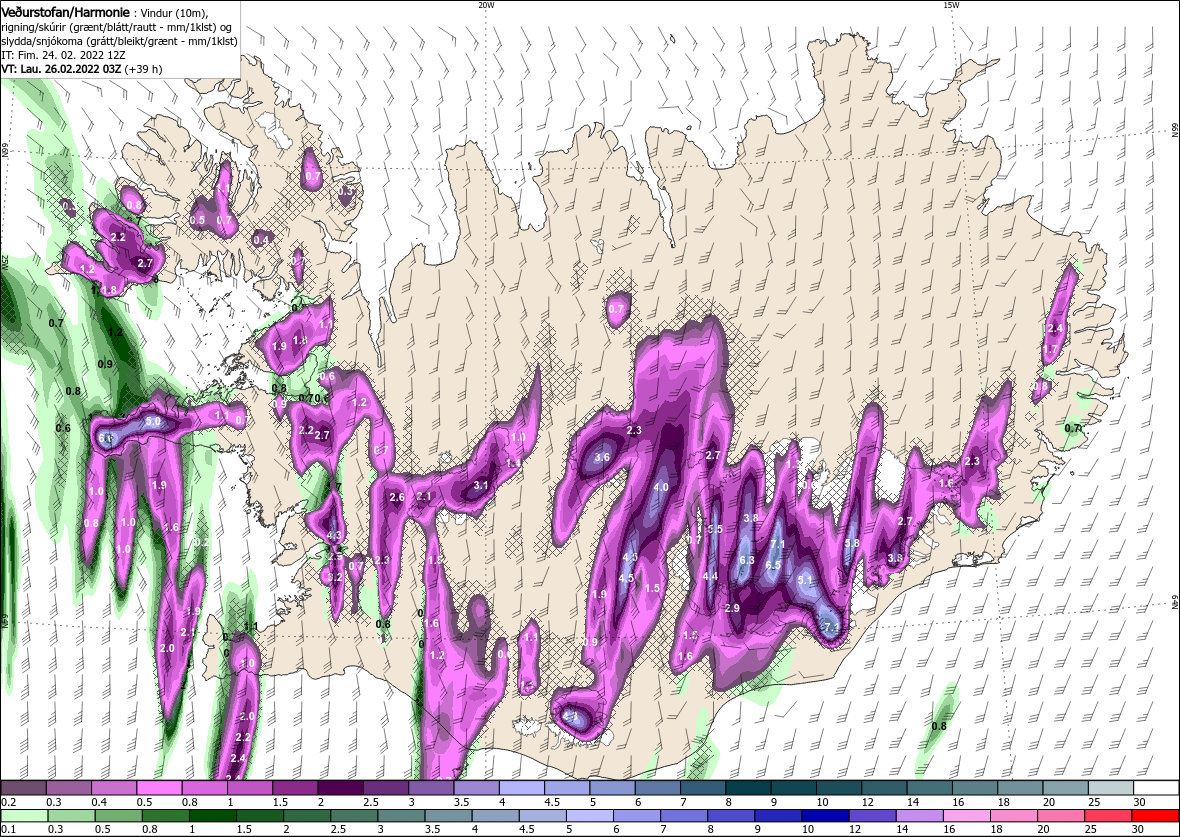
Task: Click the dark grey-purple 0.2 snow legend swatch
Action: click(23, 787)
